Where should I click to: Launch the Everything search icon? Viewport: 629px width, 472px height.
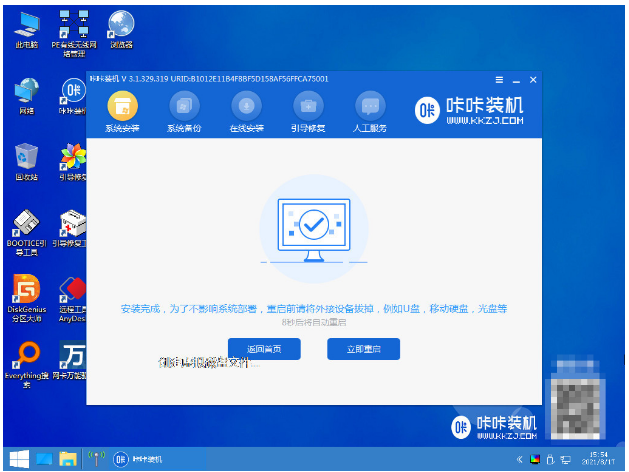tap(26, 365)
